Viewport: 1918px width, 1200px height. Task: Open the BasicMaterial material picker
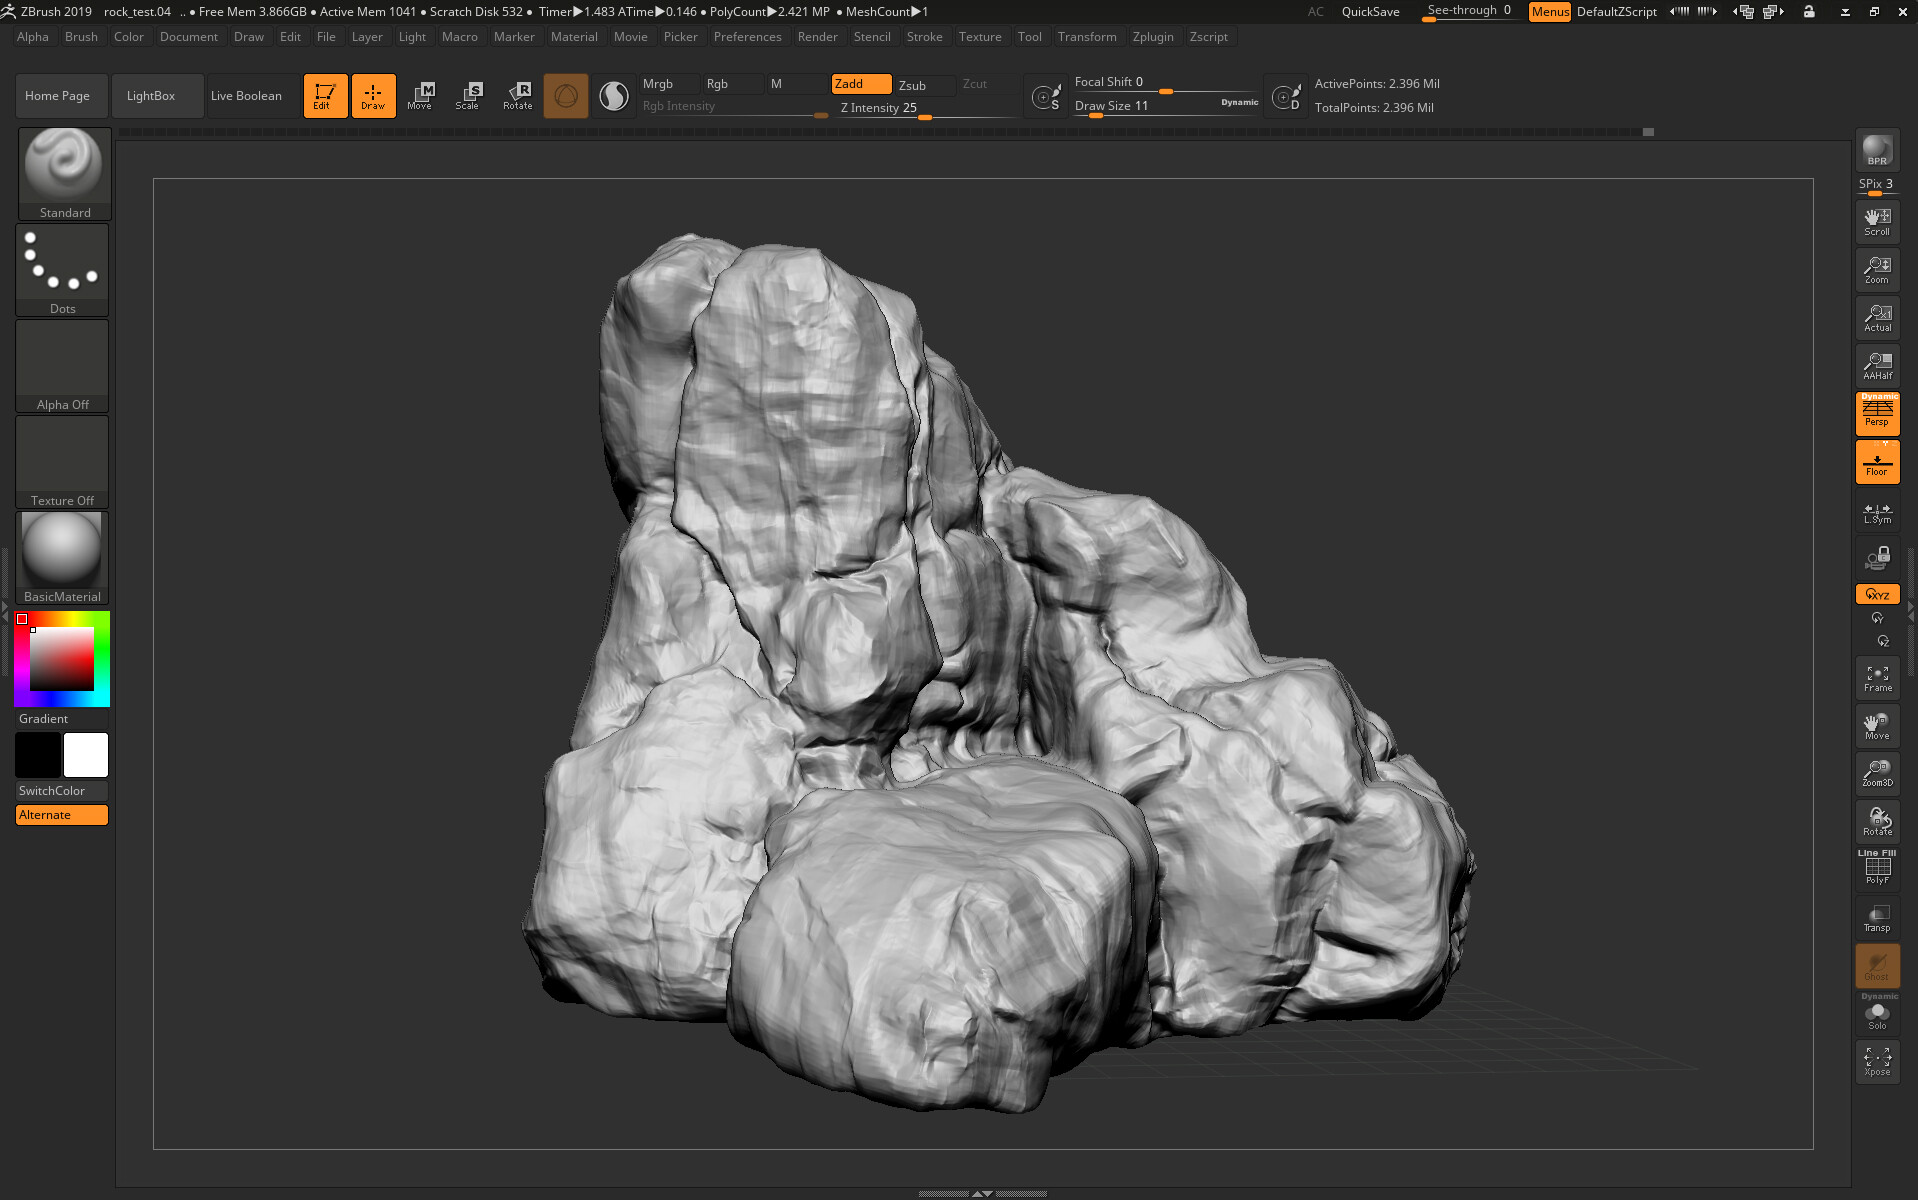tap(62, 557)
